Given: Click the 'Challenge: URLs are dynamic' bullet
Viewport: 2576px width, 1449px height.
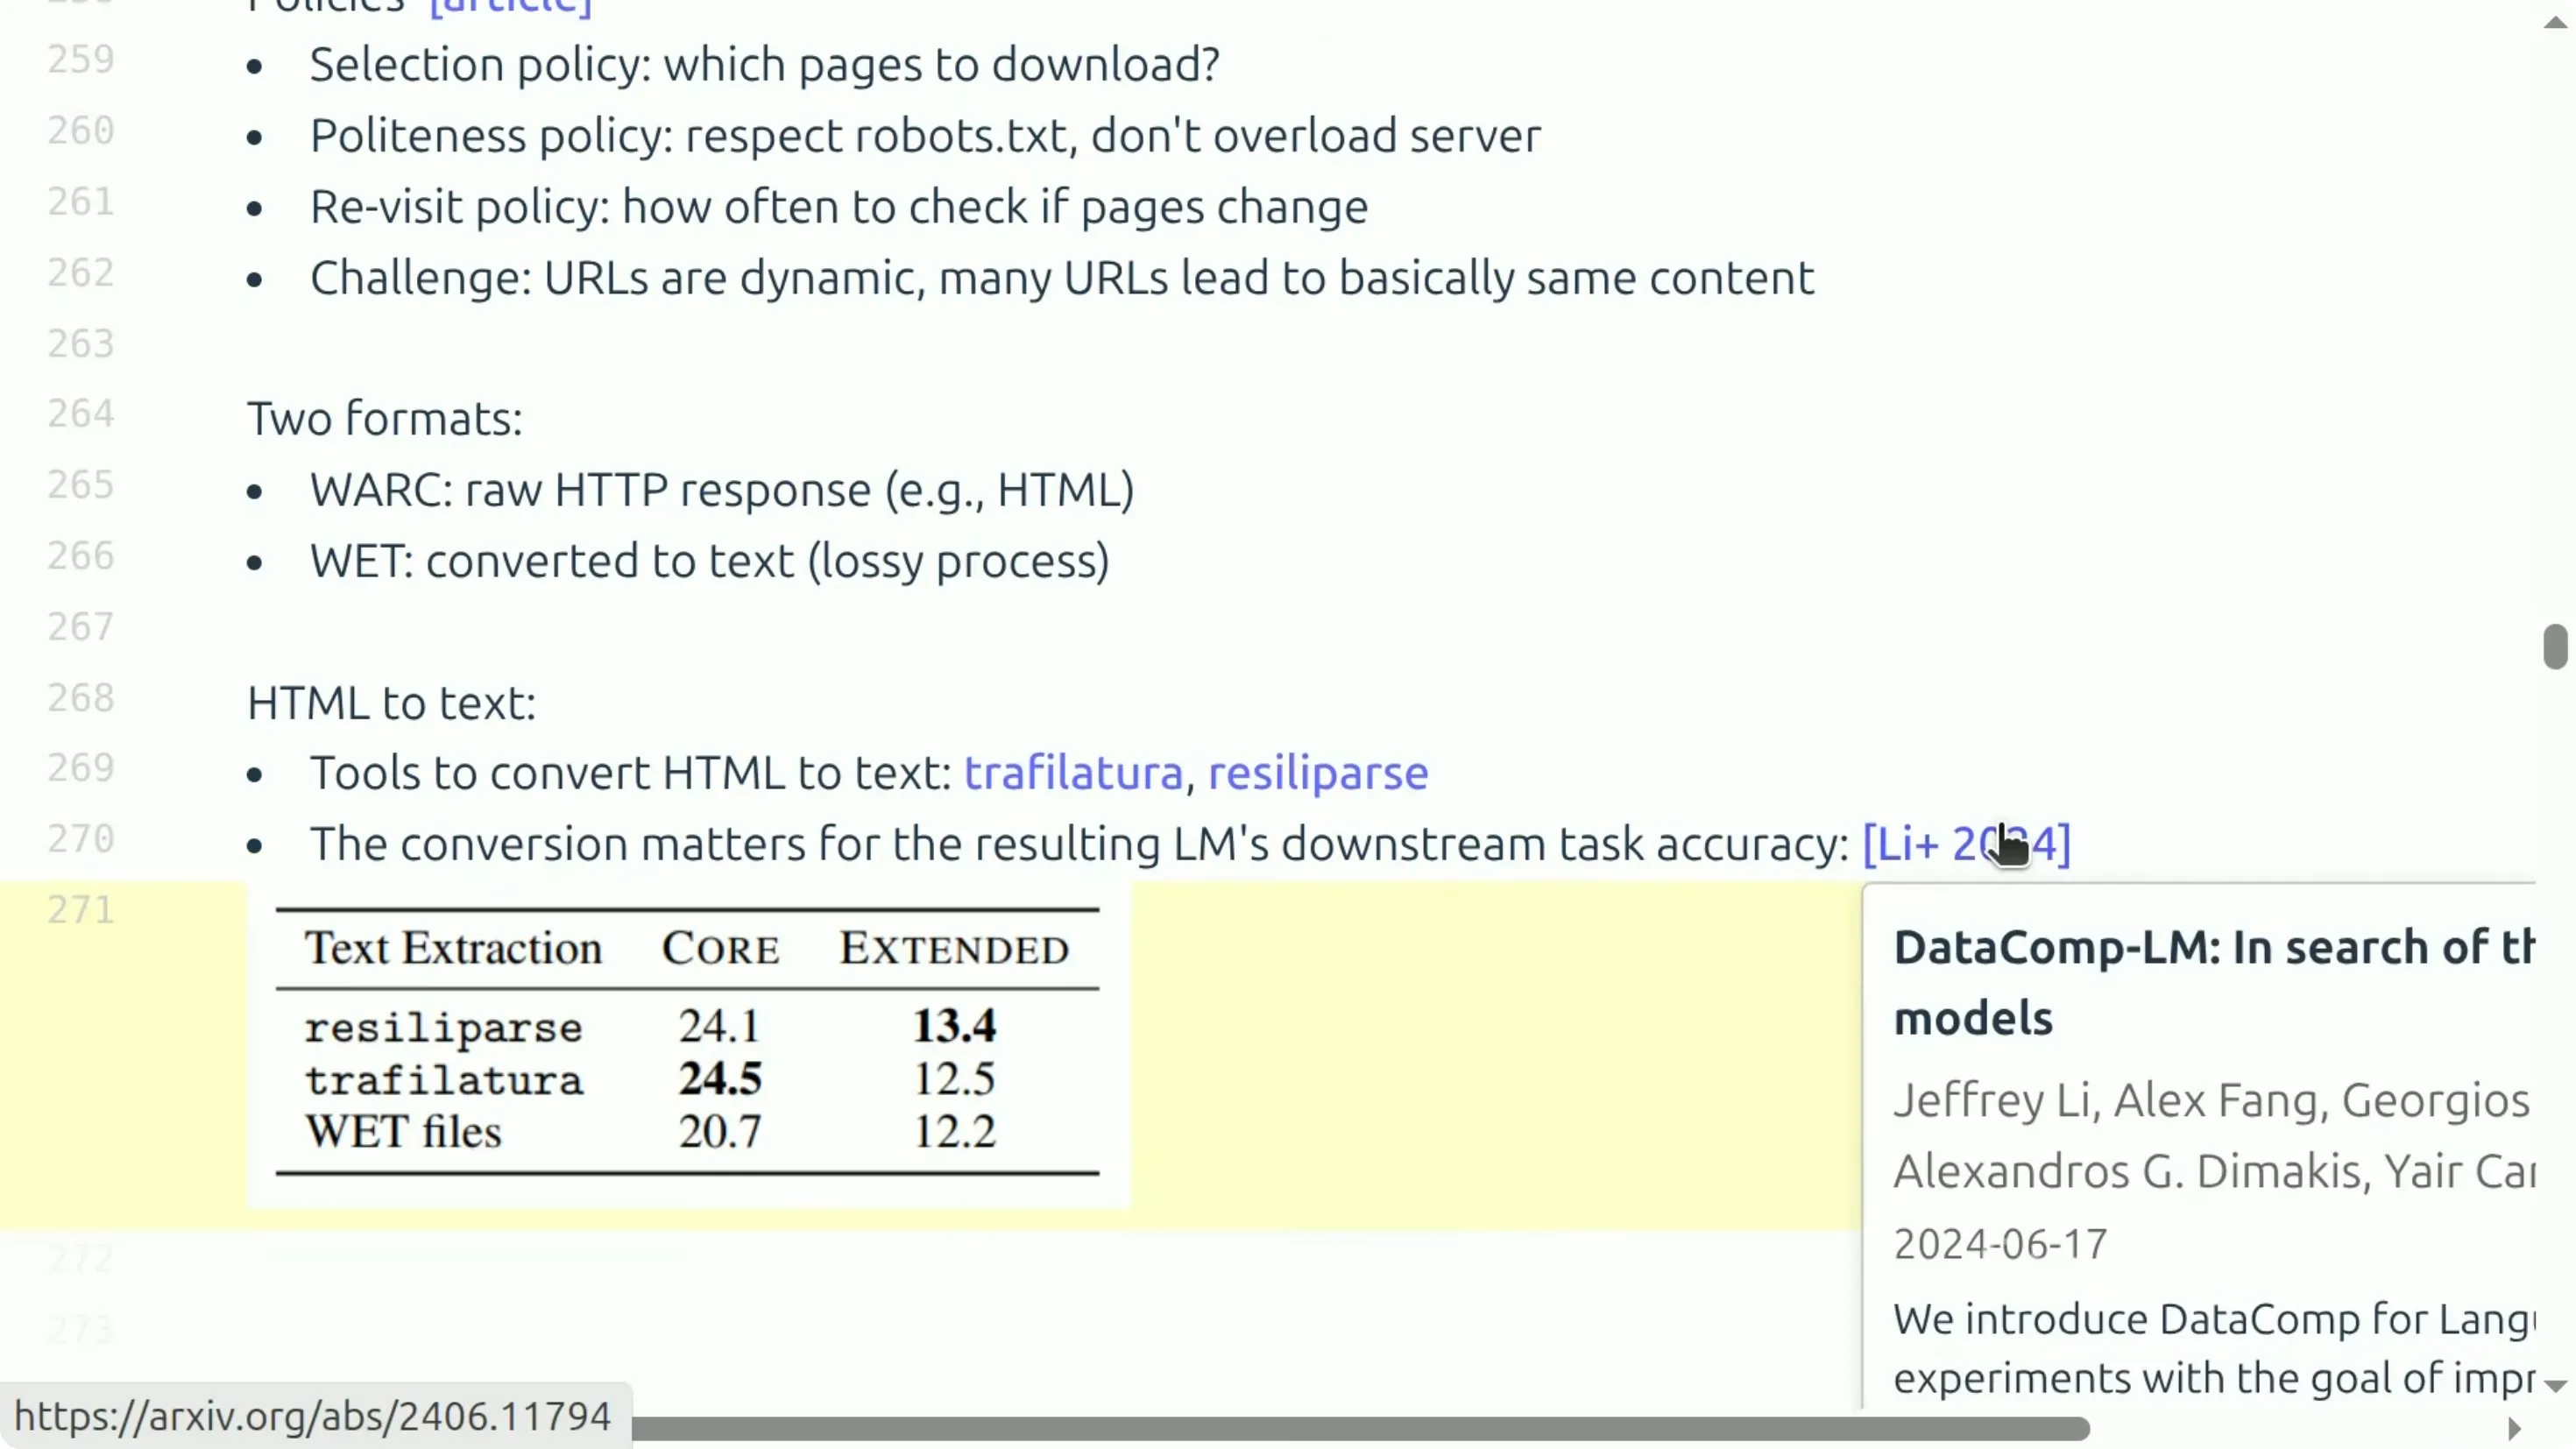Looking at the screenshot, I should click(1061, 278).
